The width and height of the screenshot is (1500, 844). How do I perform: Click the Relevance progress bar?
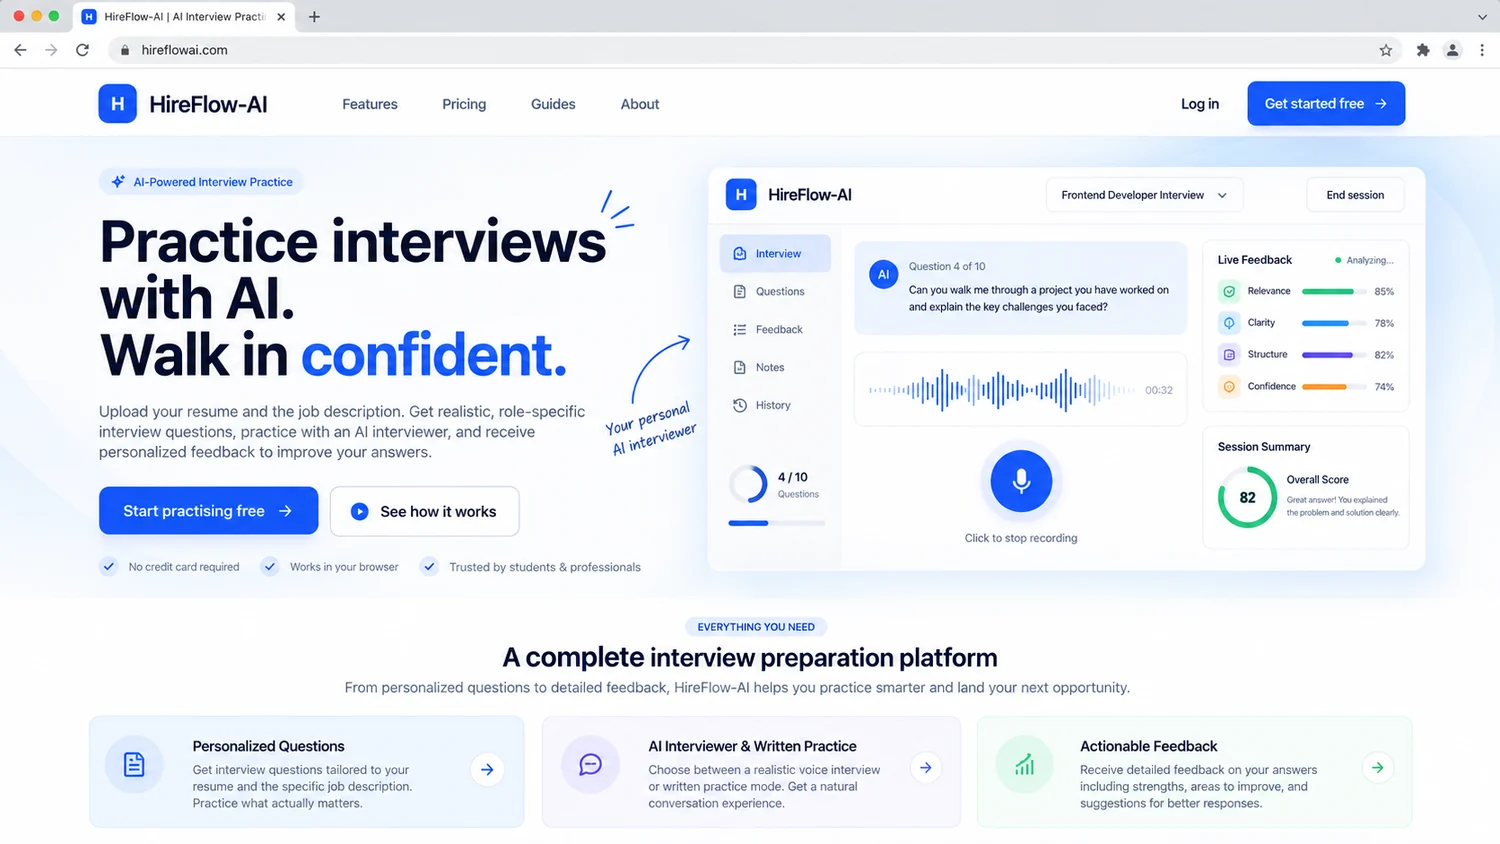1334,292
